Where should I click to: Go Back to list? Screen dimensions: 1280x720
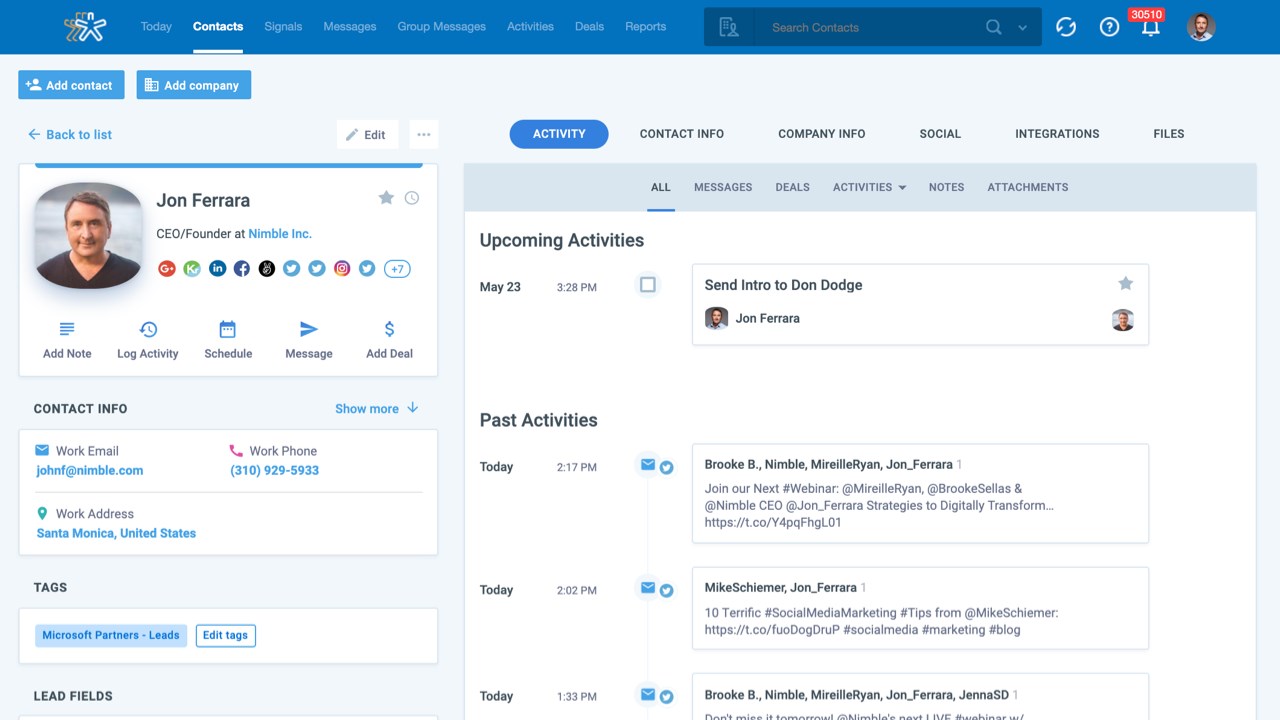(x=70, y=134)
